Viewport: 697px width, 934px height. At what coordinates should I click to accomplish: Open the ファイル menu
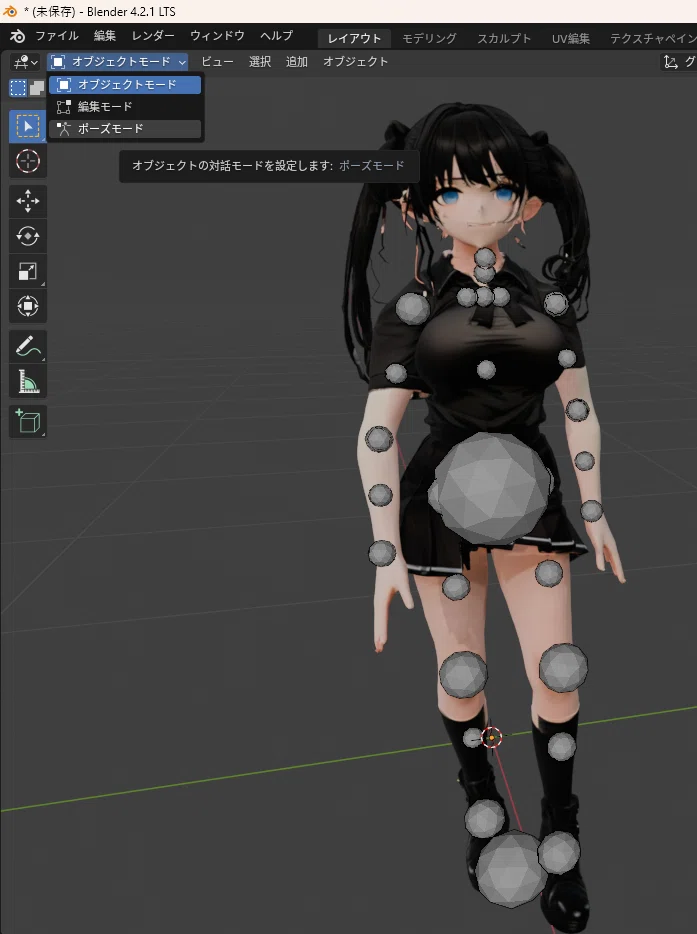(x=57, y=36)
